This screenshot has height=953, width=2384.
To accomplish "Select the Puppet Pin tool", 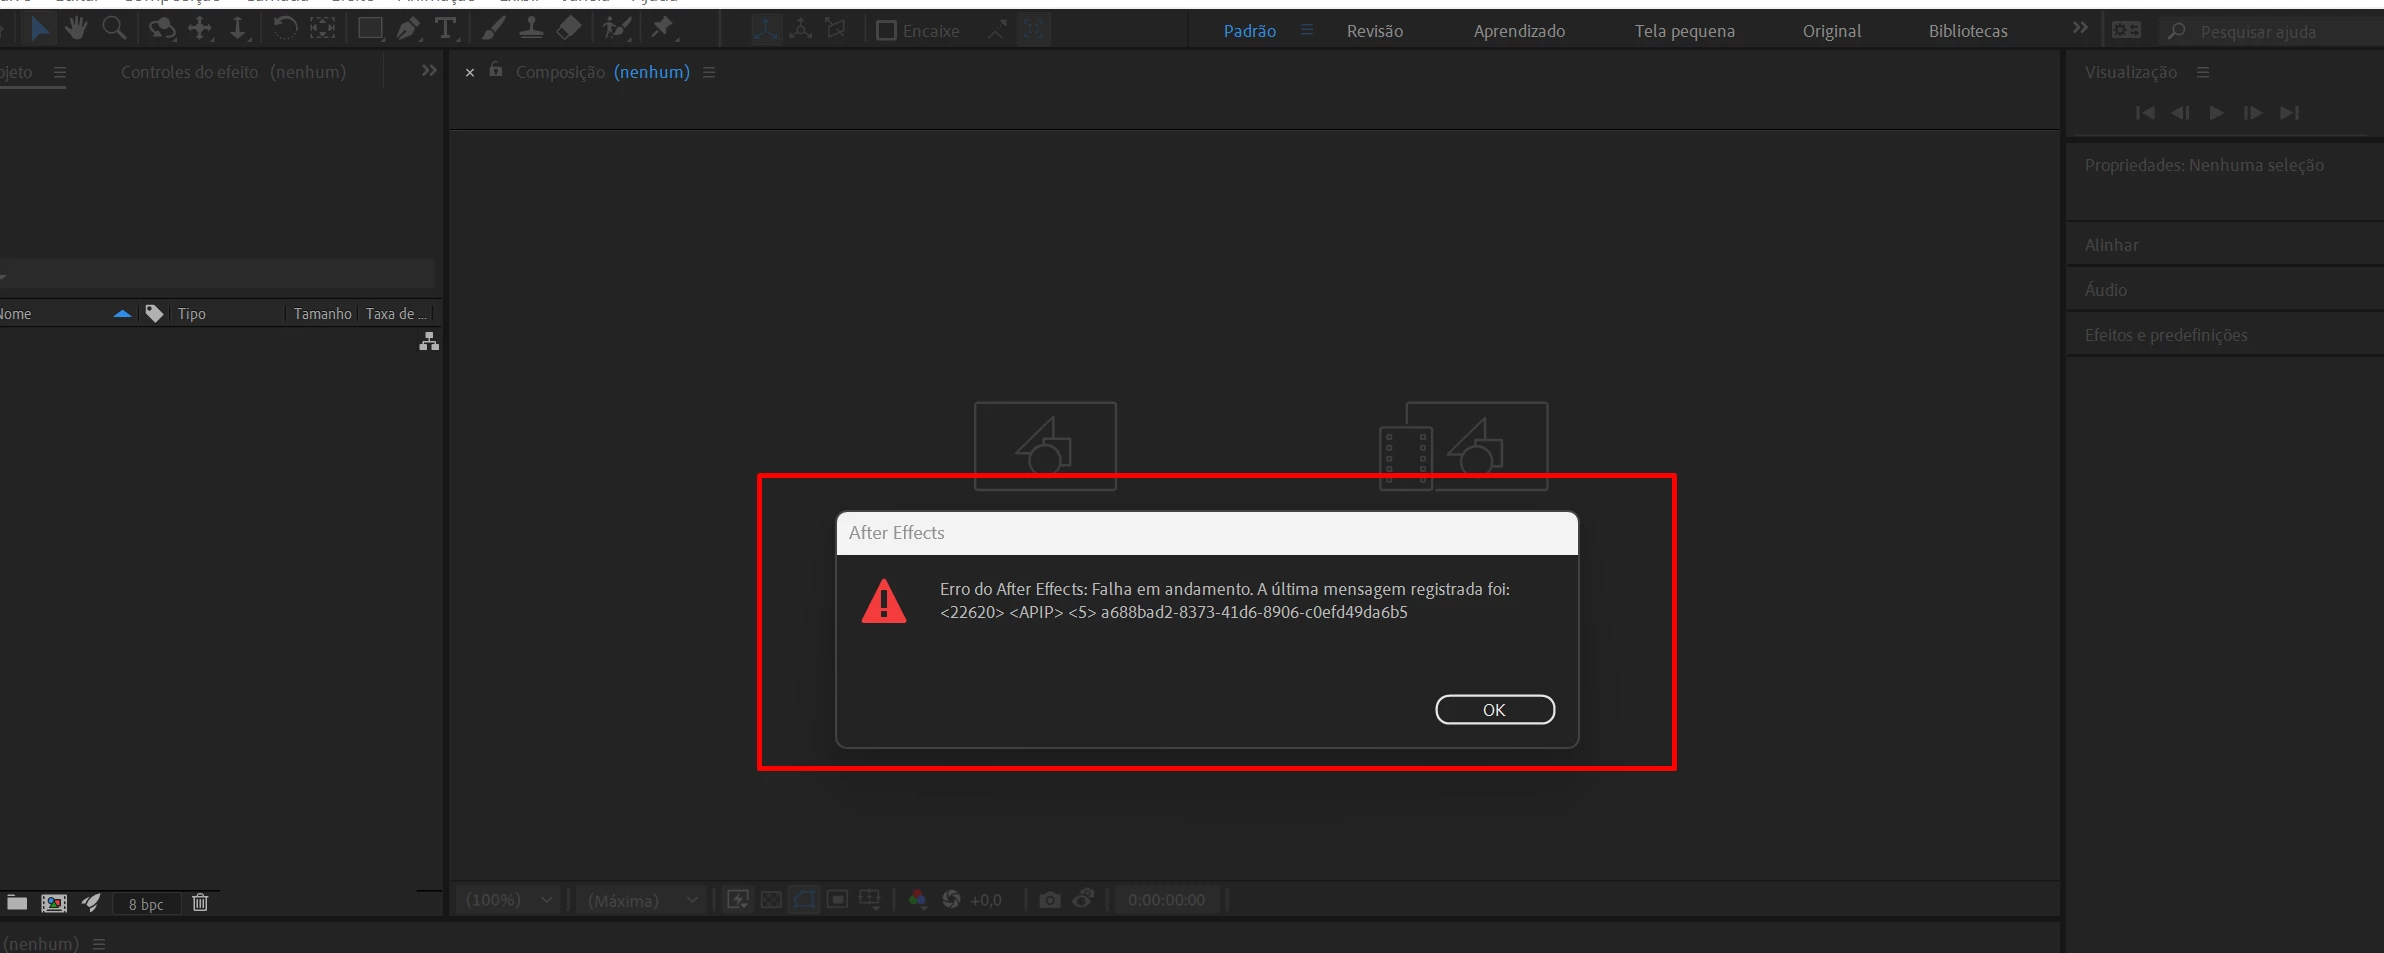I will tap(662, 29).
